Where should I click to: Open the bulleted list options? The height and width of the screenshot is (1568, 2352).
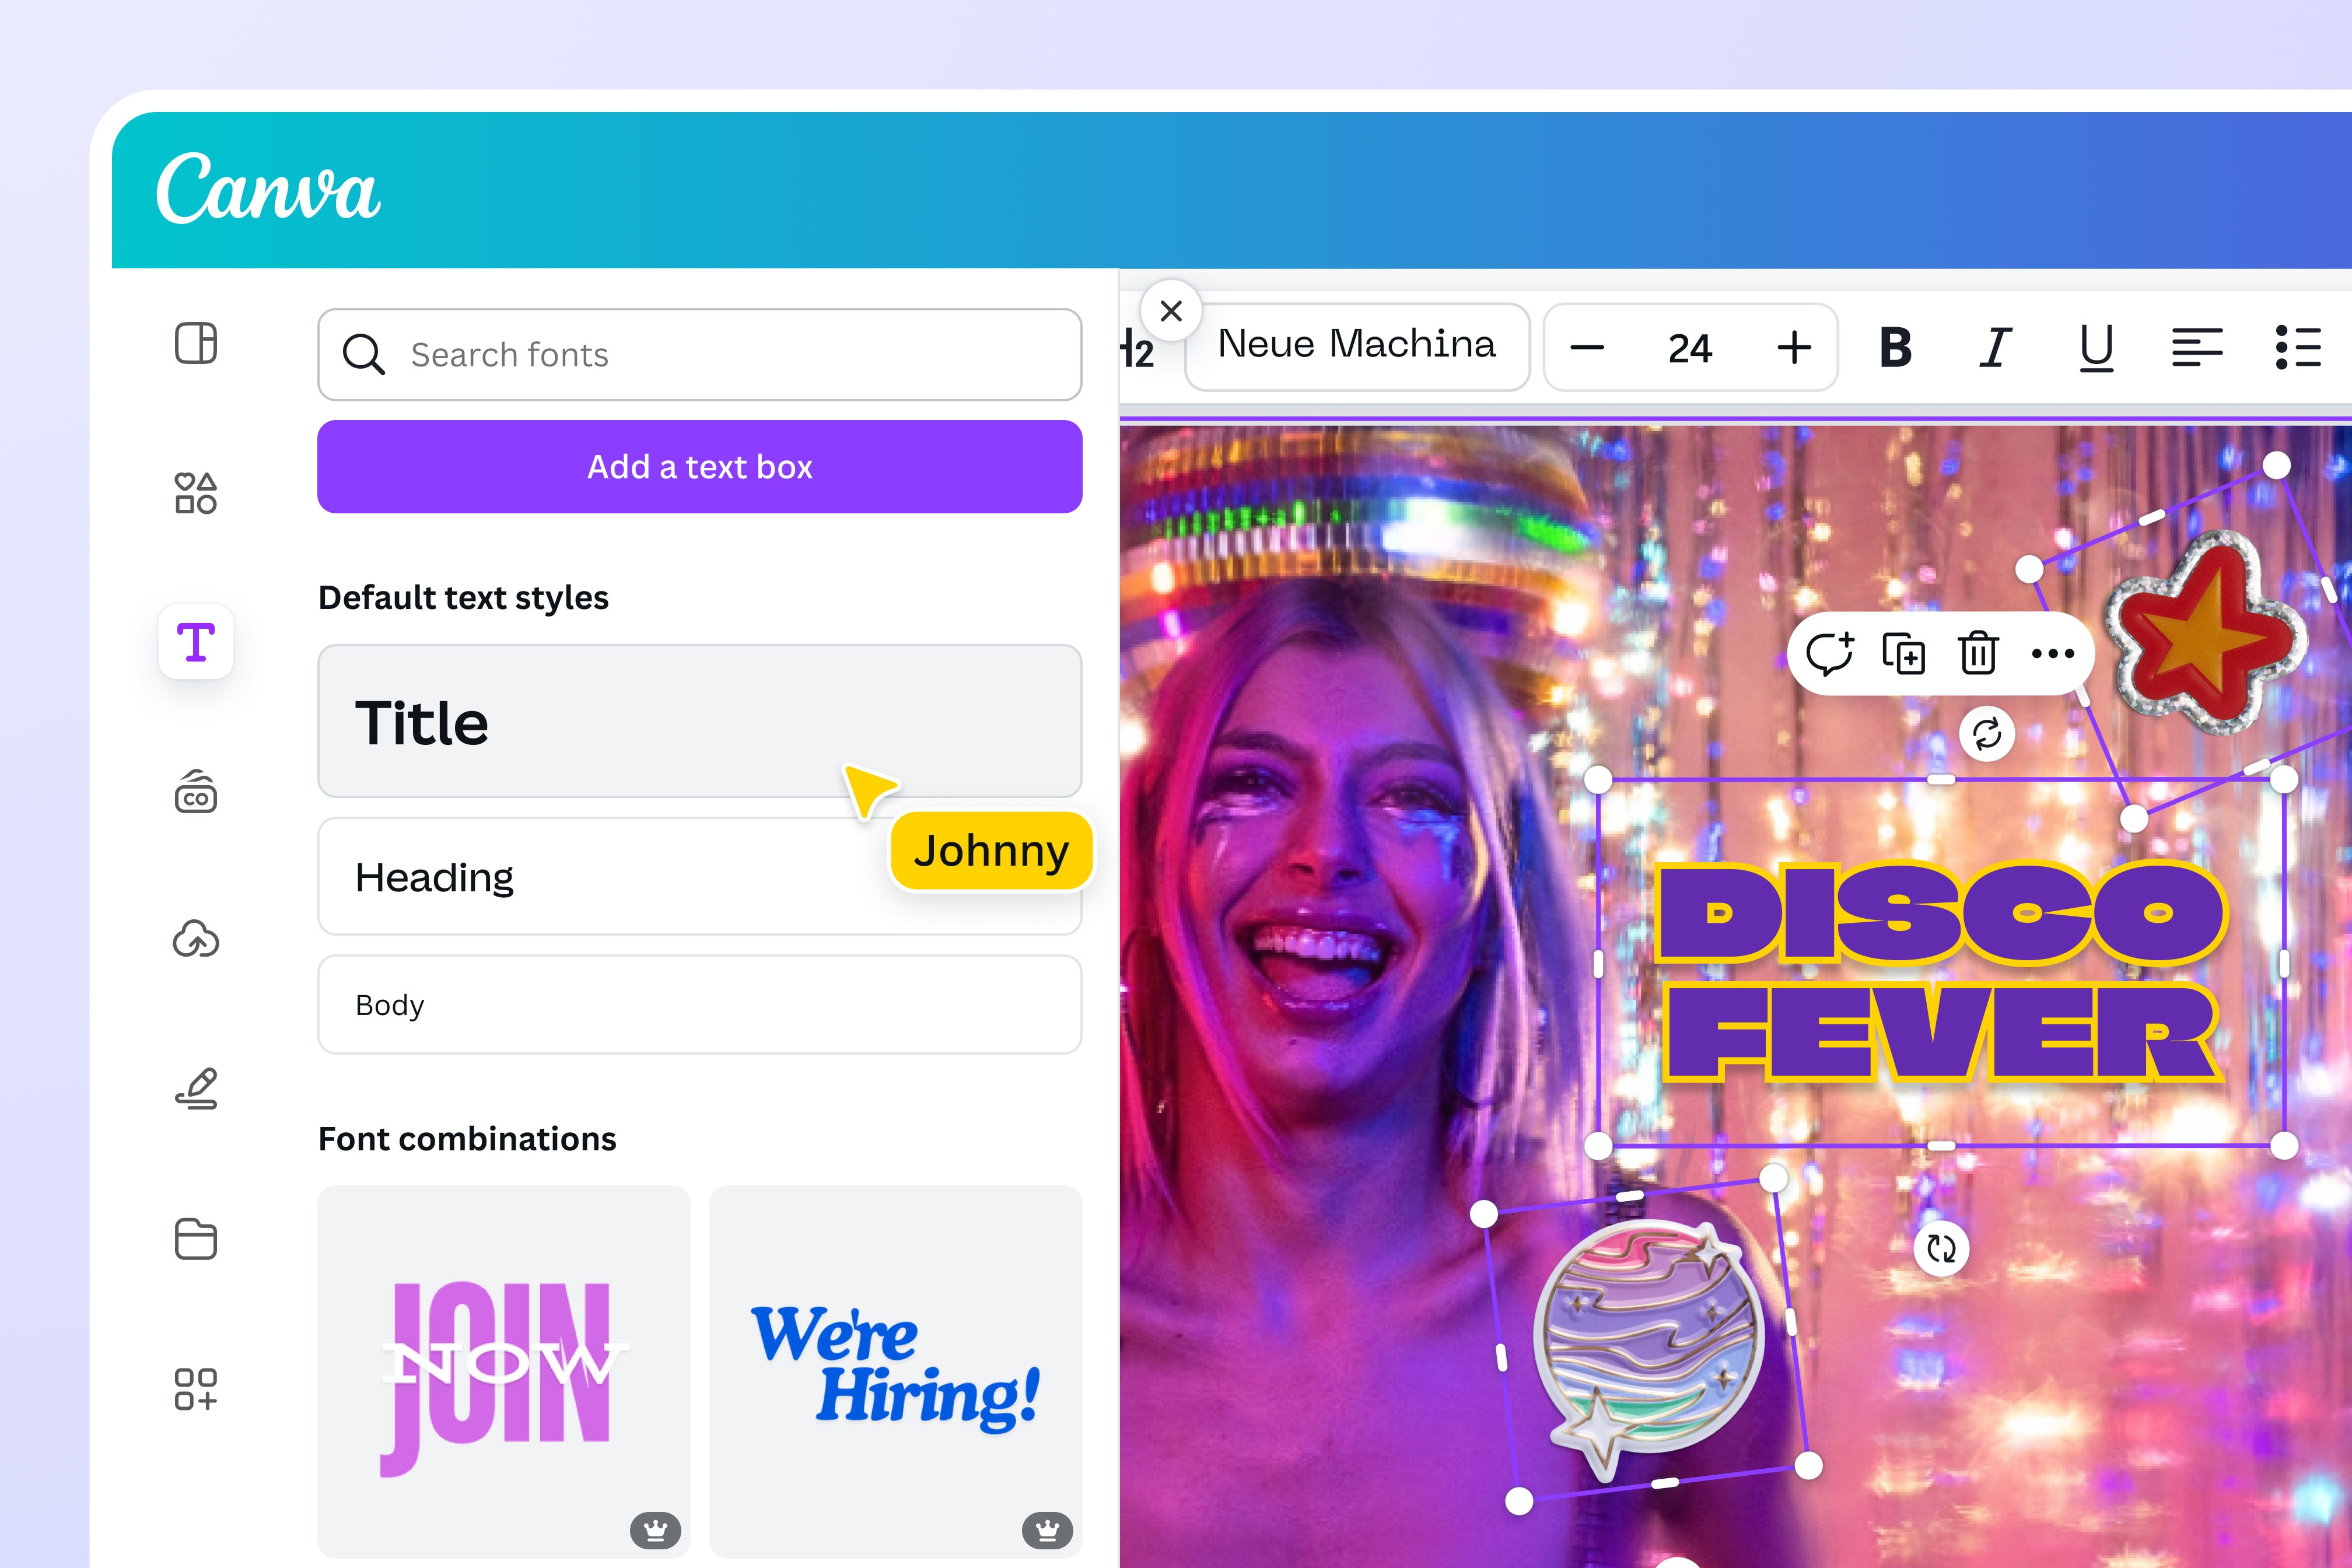[x=2299, y=347]
